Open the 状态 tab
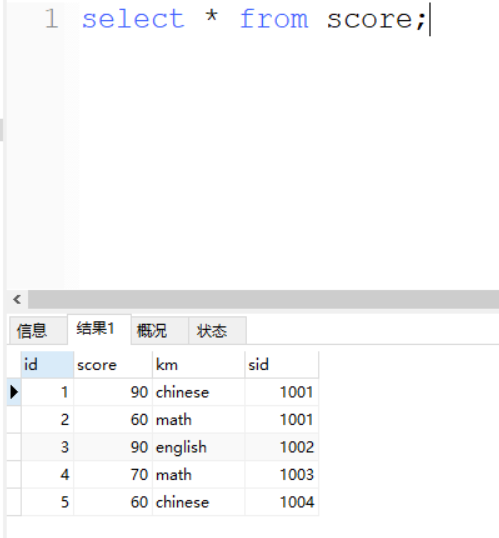The height and width of the screenshot is (538, 499). tap(217, 330)
